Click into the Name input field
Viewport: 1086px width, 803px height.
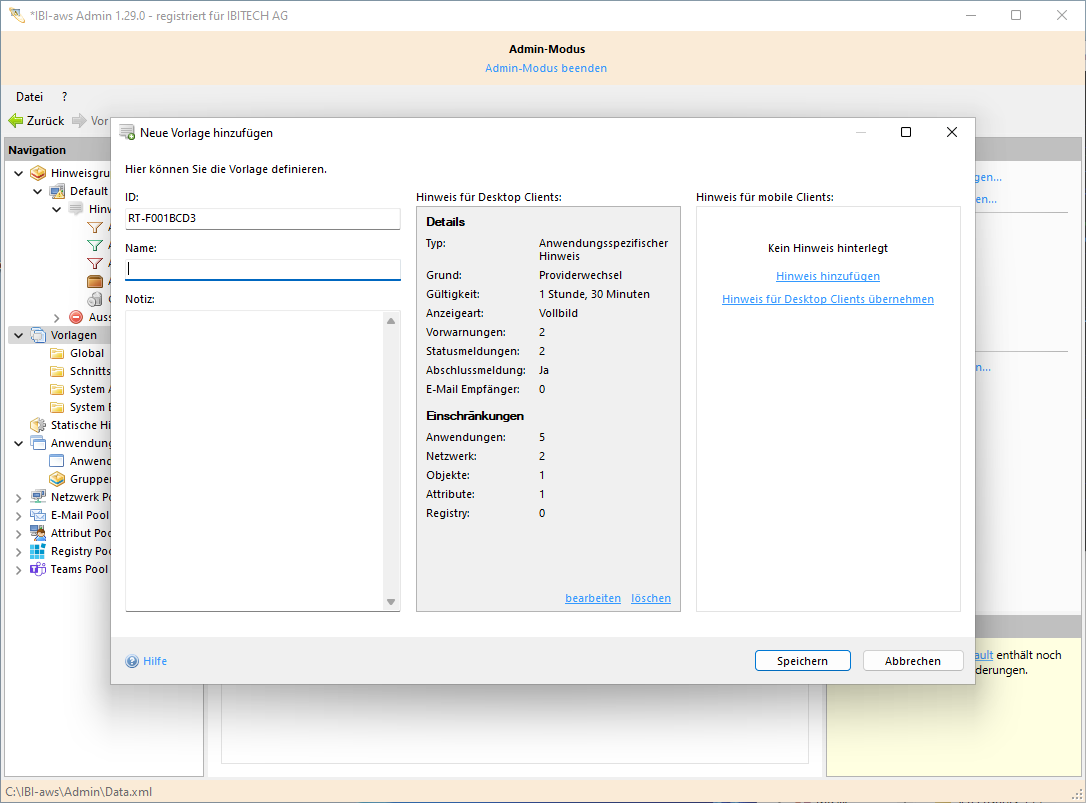(x=262, y=269)
